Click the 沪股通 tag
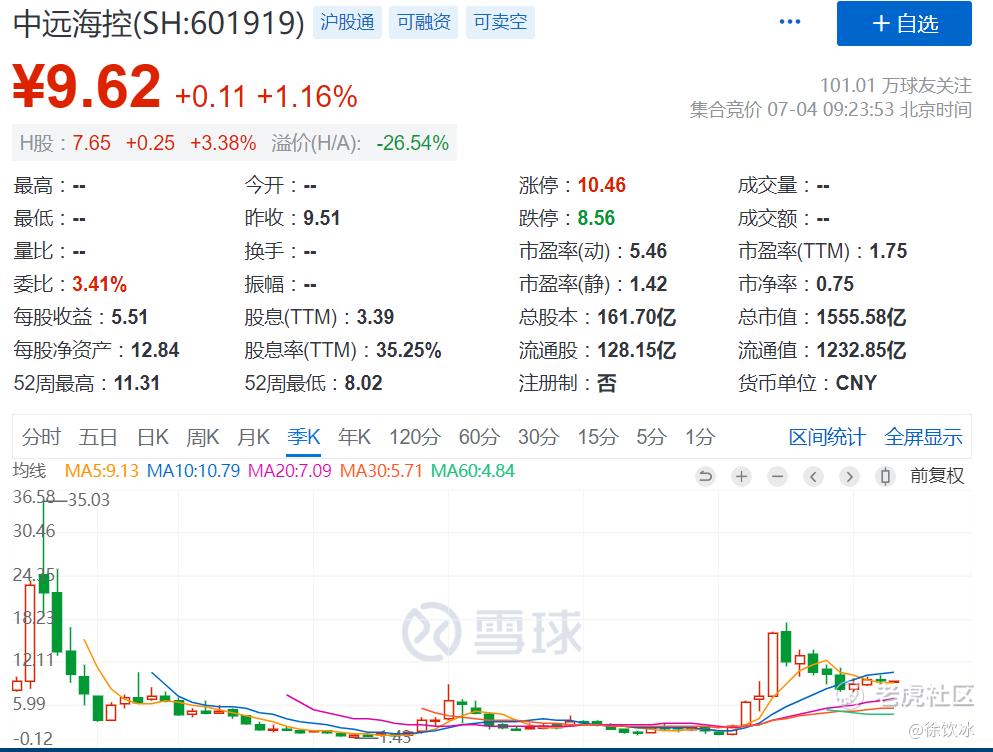The width and height of the screenshot is (993, 752). [x=347, y=22]
